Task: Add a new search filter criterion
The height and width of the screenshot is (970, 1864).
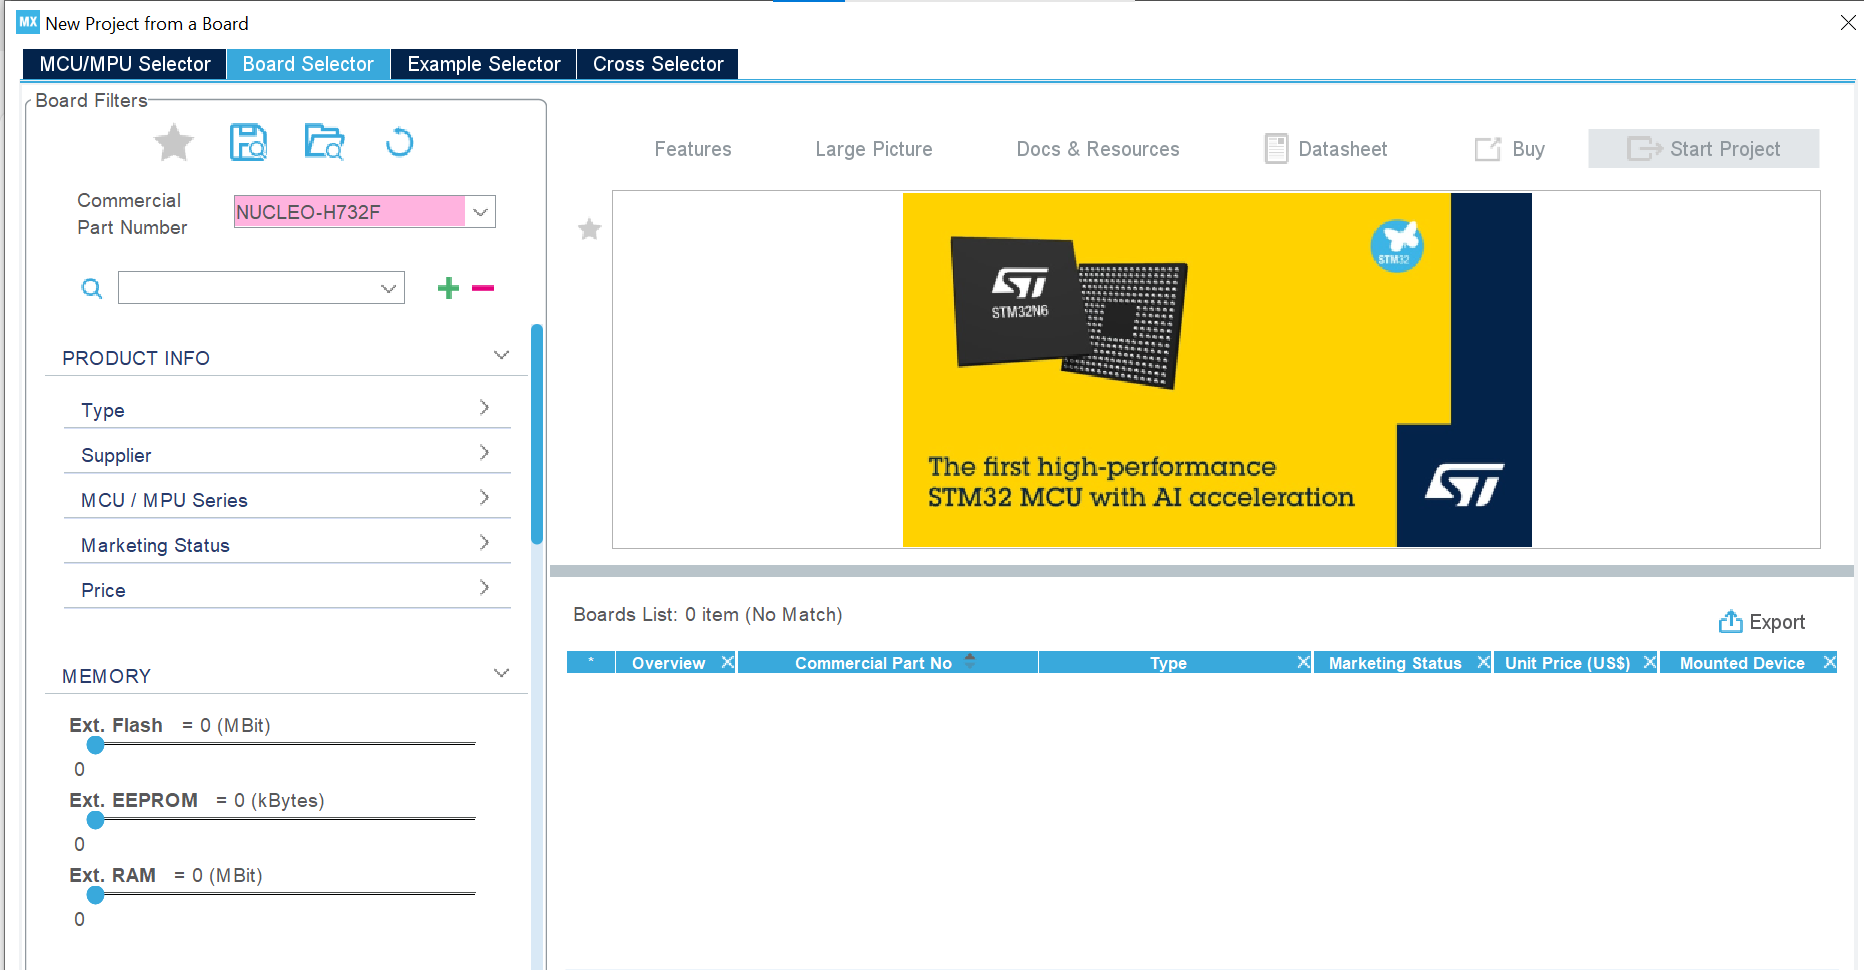Action: click(x=448, y=288)
